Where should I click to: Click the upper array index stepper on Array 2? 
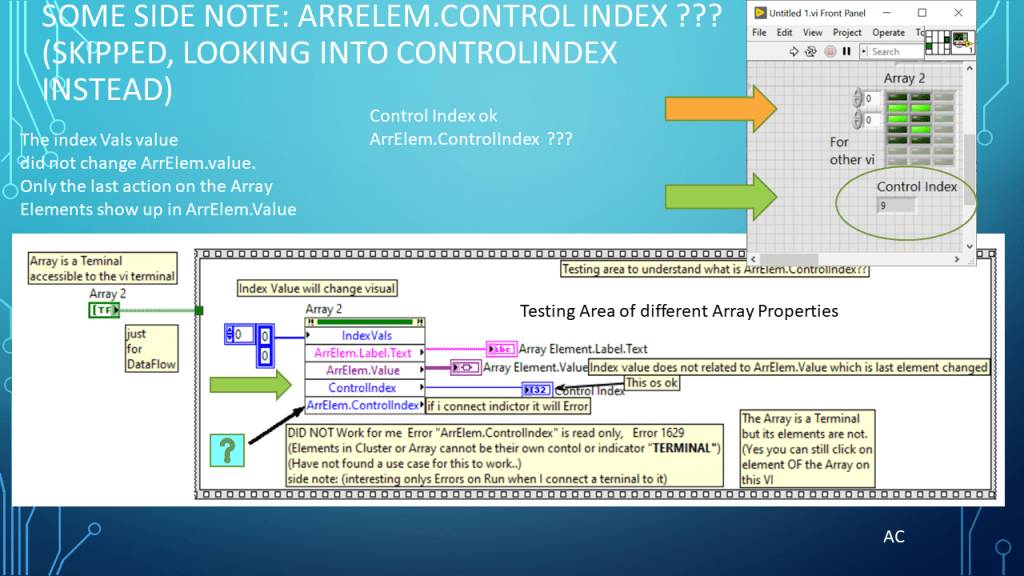pos(858,98)
